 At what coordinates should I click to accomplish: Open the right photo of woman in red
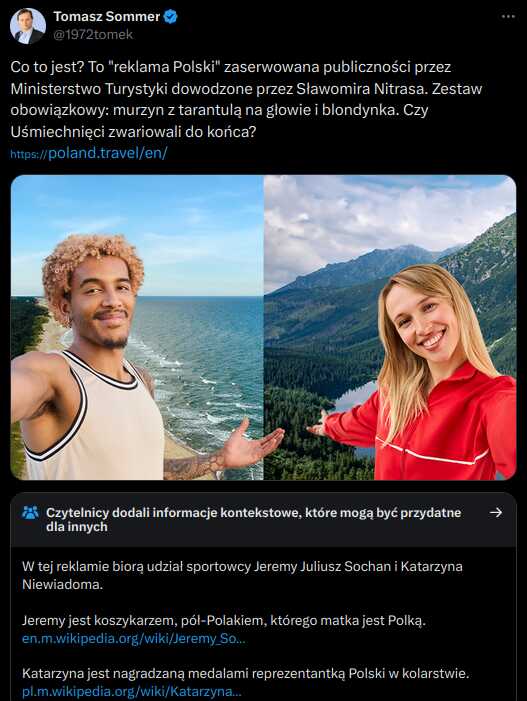[390, 328]
